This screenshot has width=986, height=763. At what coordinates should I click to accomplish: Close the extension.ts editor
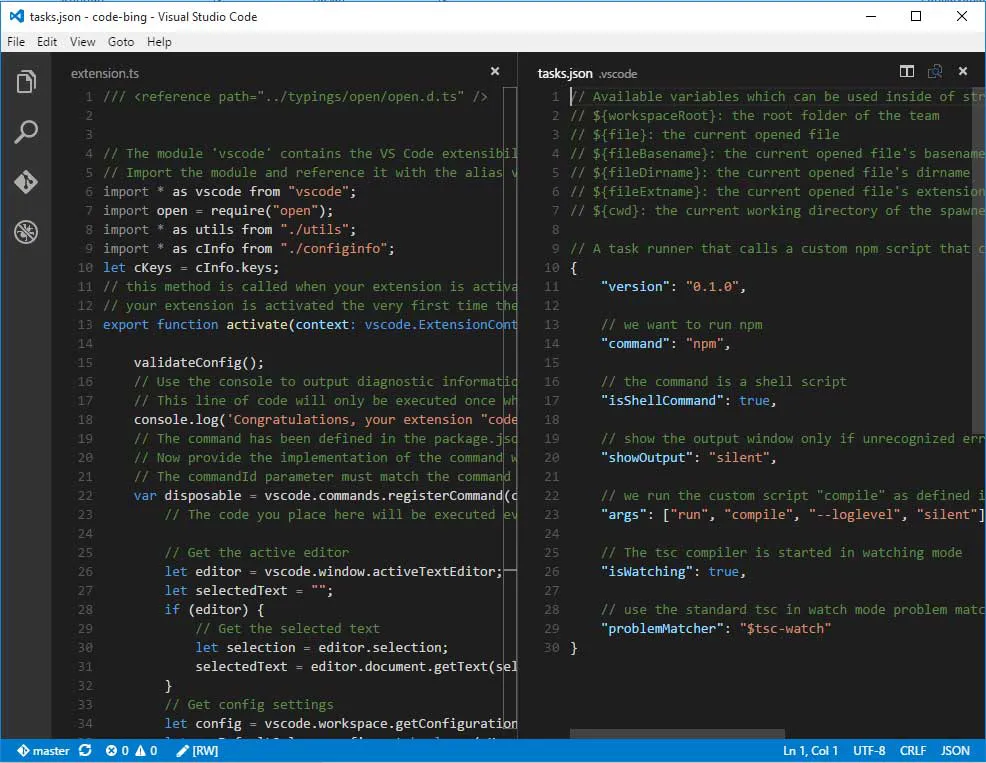click(x=494, y=72)
